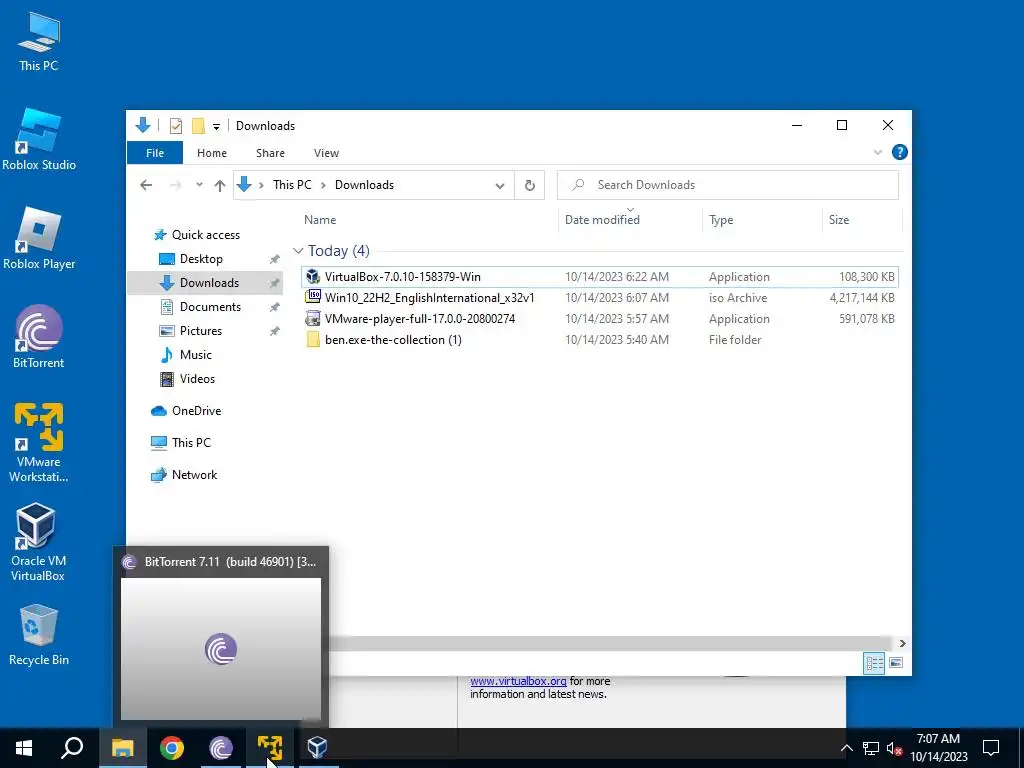Viewport: 1024px width, 768px height.
Task: Refresh the Downloads folder view
Action: [530, 185]
